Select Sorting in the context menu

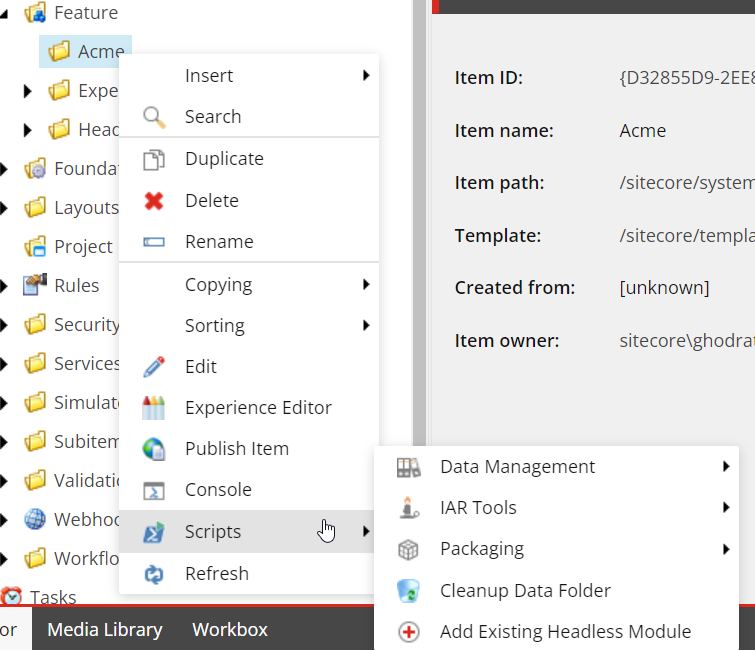click(x=249, y=325)
